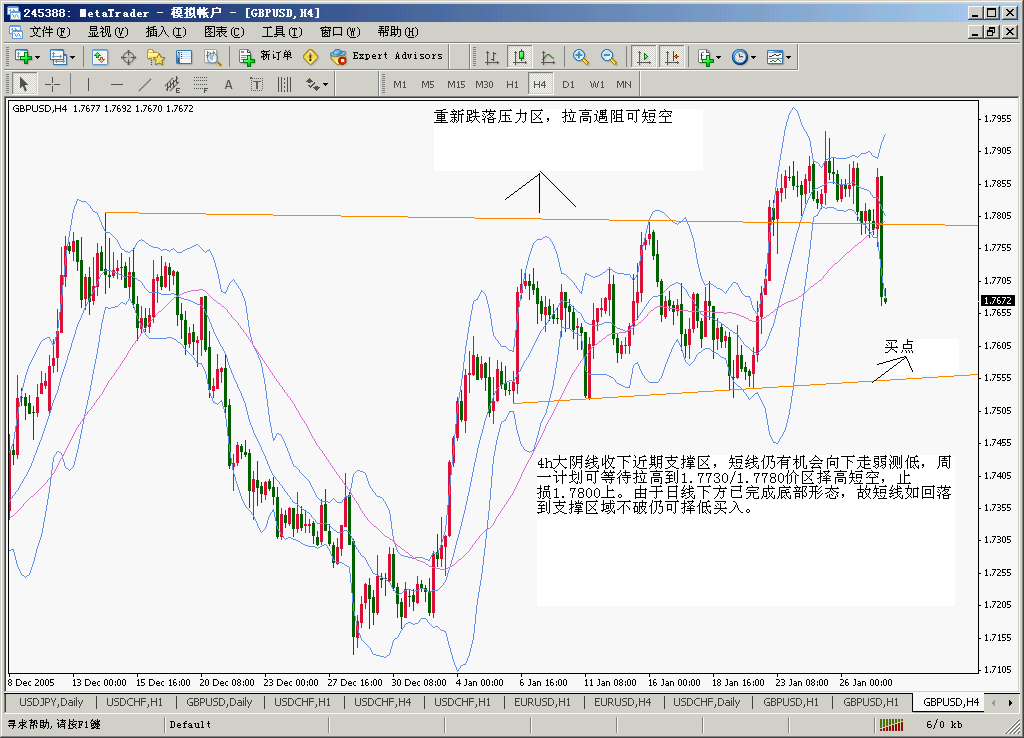The image size is (1024, 738).
Task: Click the arrows symbol tool dropdown
Action: pyautogui.click(x=317, y=84)
